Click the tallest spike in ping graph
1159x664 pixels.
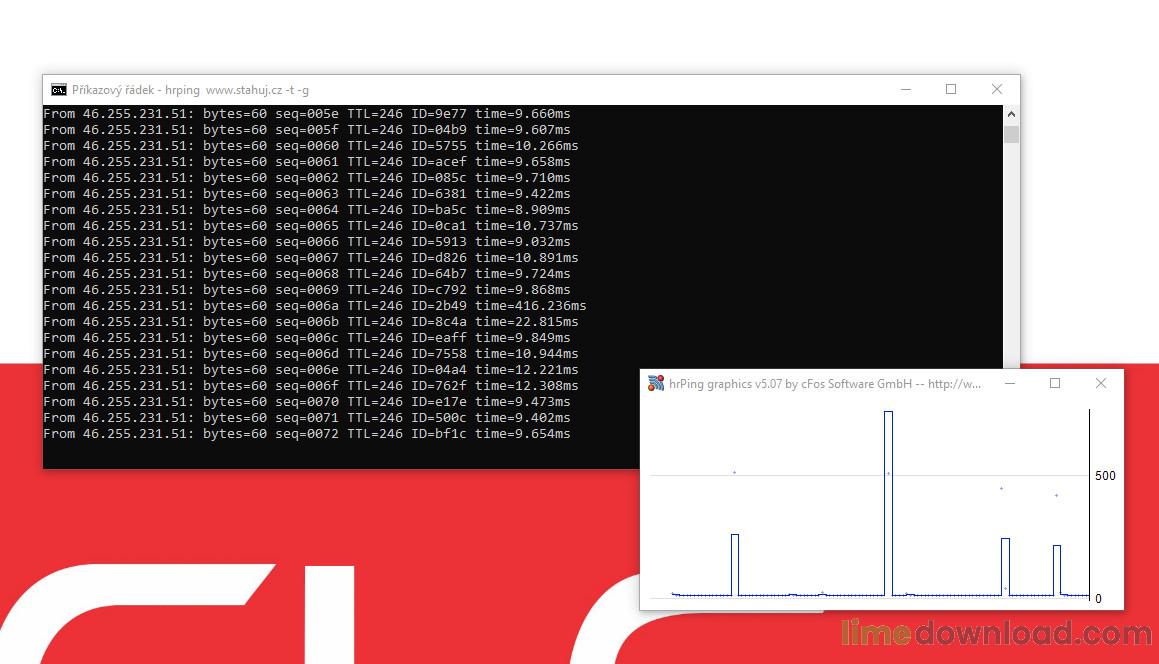pyautogui.click(x=888, y=503)
